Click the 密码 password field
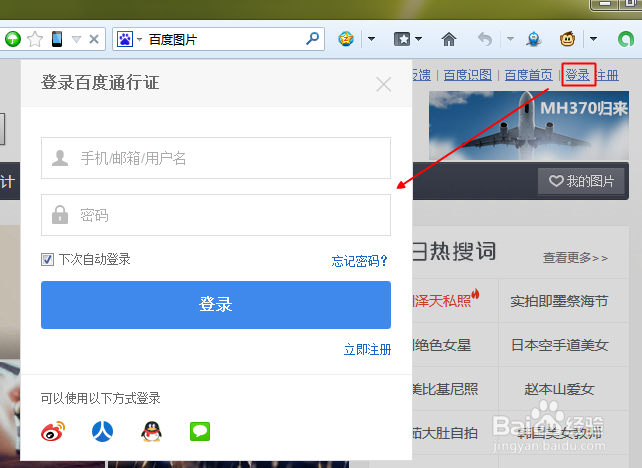This screenshot has width=642, height=468. pos(216,215)
